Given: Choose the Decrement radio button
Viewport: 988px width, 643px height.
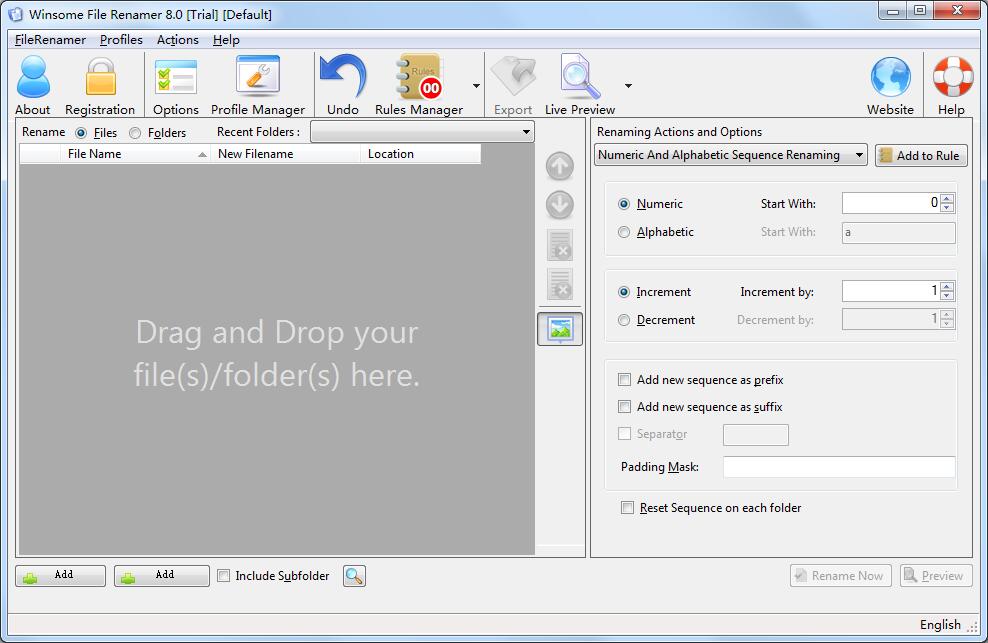Looking at the screenshot, I should [624, 320].
